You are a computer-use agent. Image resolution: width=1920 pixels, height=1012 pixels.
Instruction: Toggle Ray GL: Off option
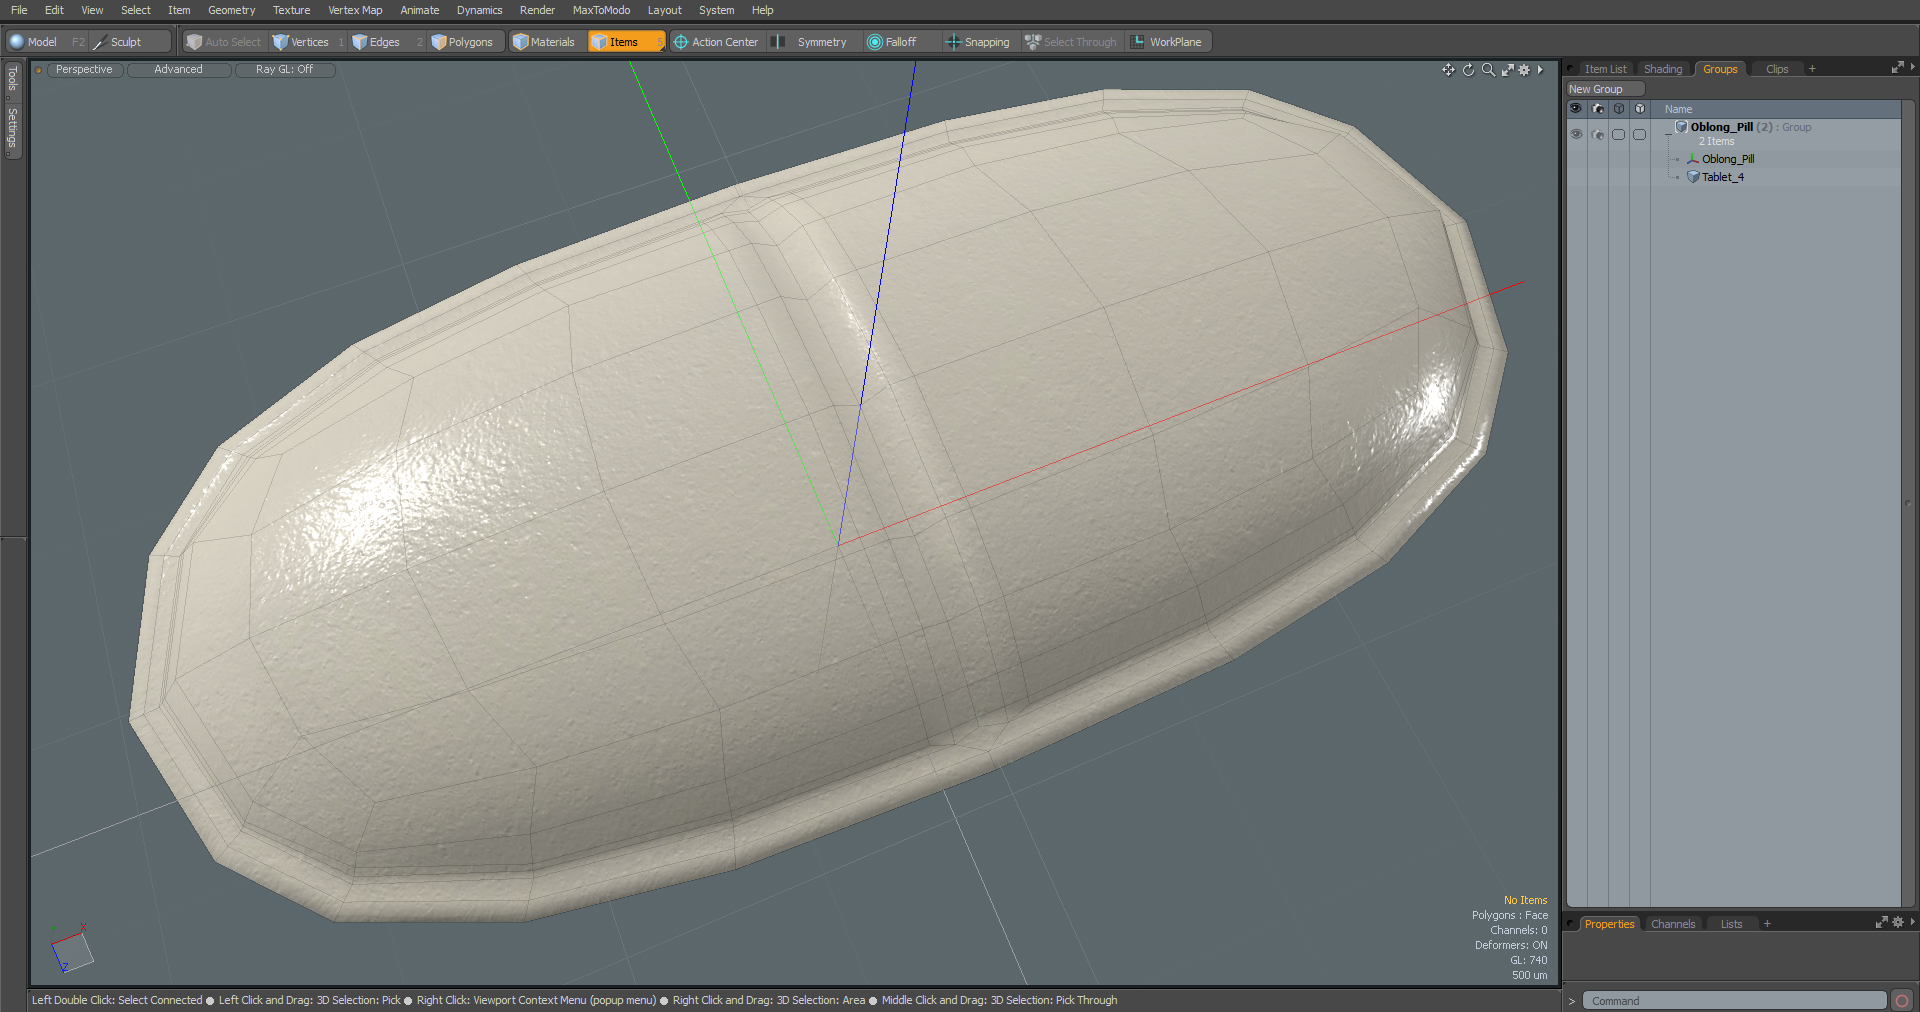tap(284, 70)
